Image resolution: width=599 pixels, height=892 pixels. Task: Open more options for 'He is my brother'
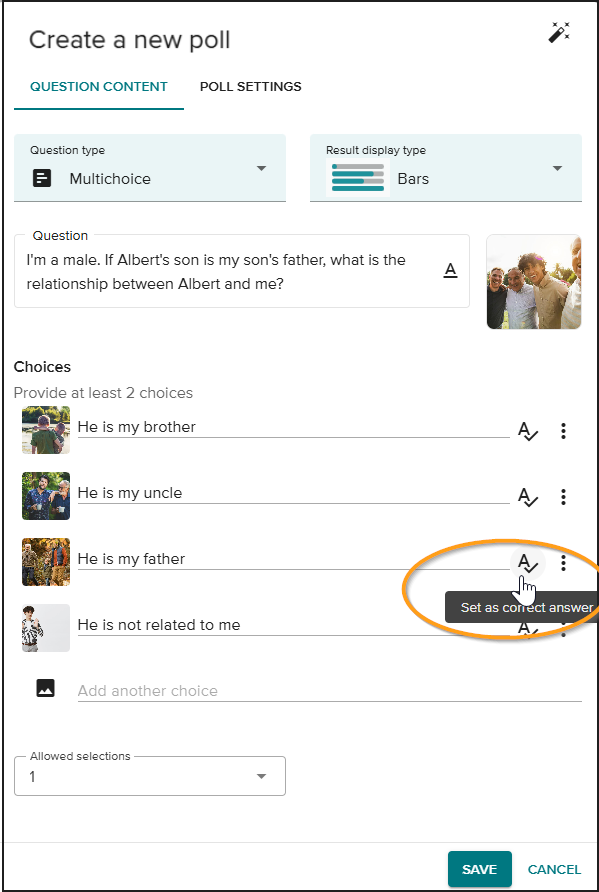[563, 431]
